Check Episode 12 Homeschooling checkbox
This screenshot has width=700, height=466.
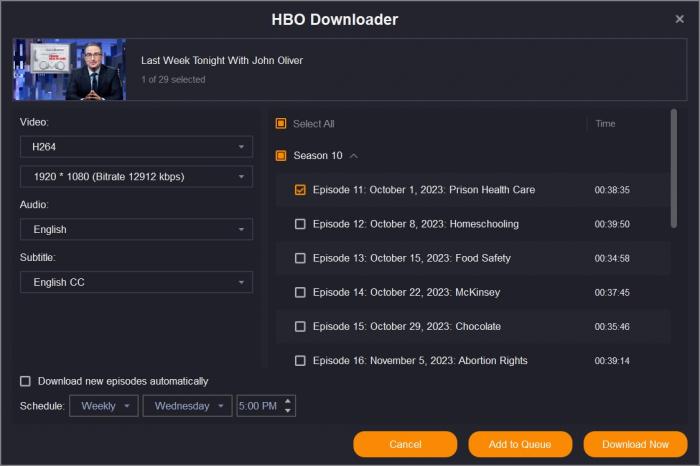pyautogui.click(x=300, y=224)
